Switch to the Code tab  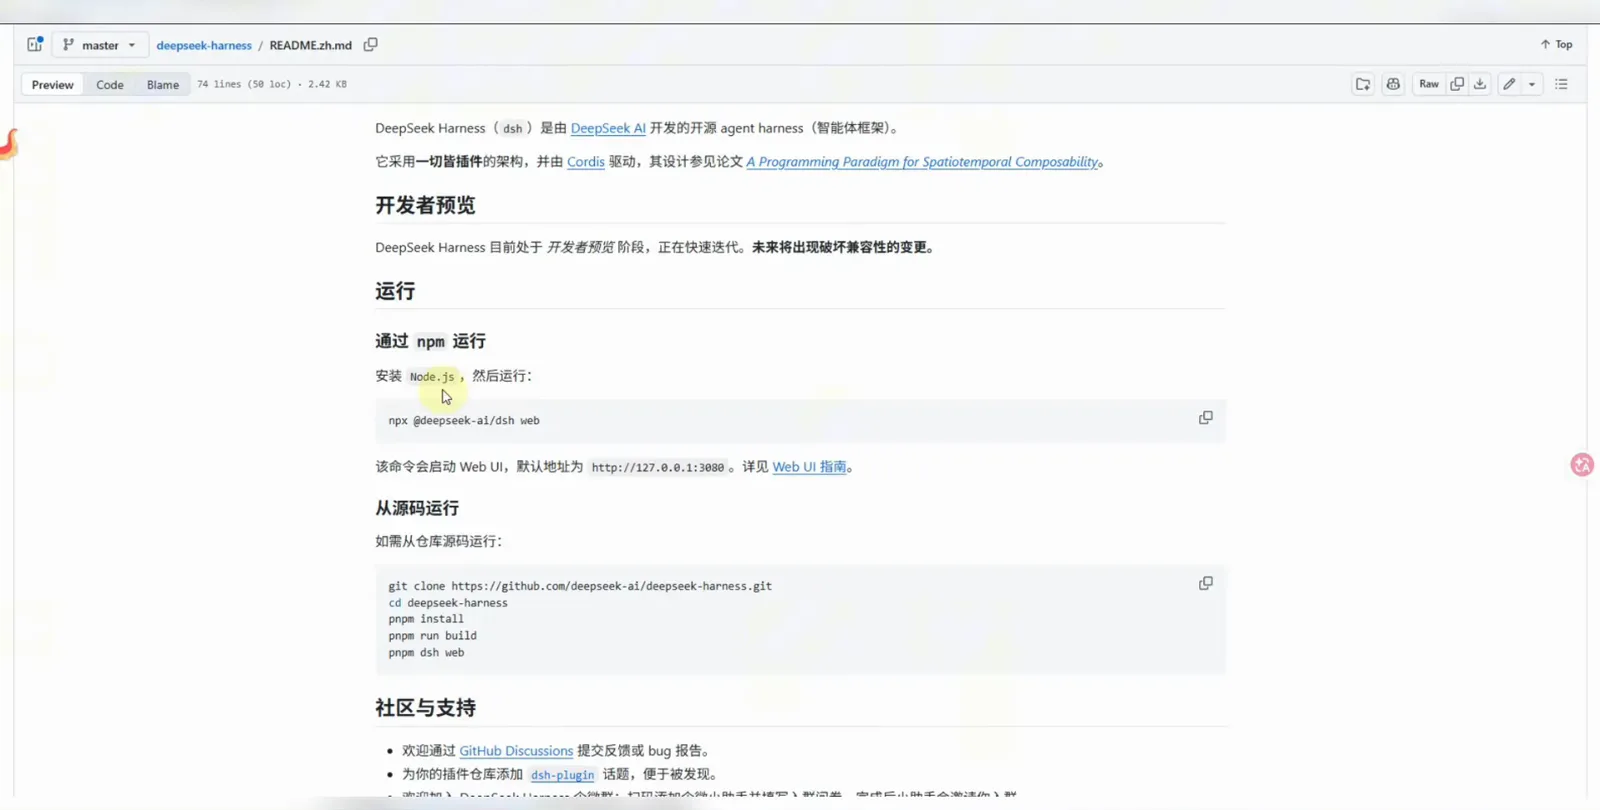(x=110, y=85)
